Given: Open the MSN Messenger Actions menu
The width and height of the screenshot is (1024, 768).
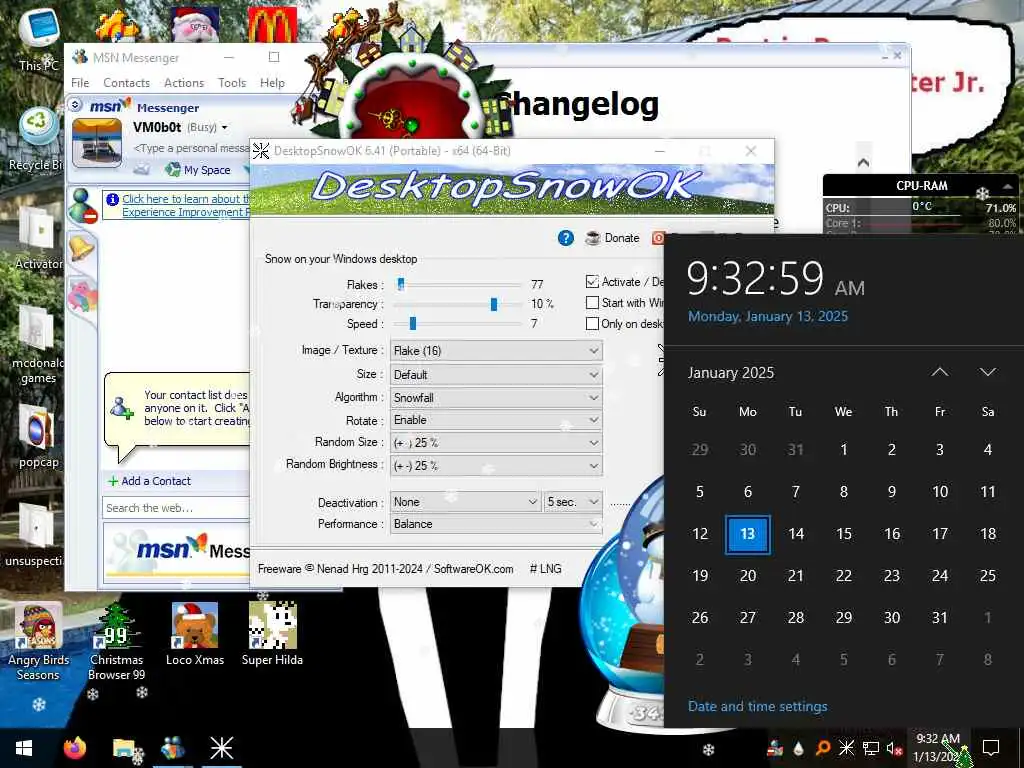Looking at the screenshot, I should pyautogui.click(x=184, y=83).
